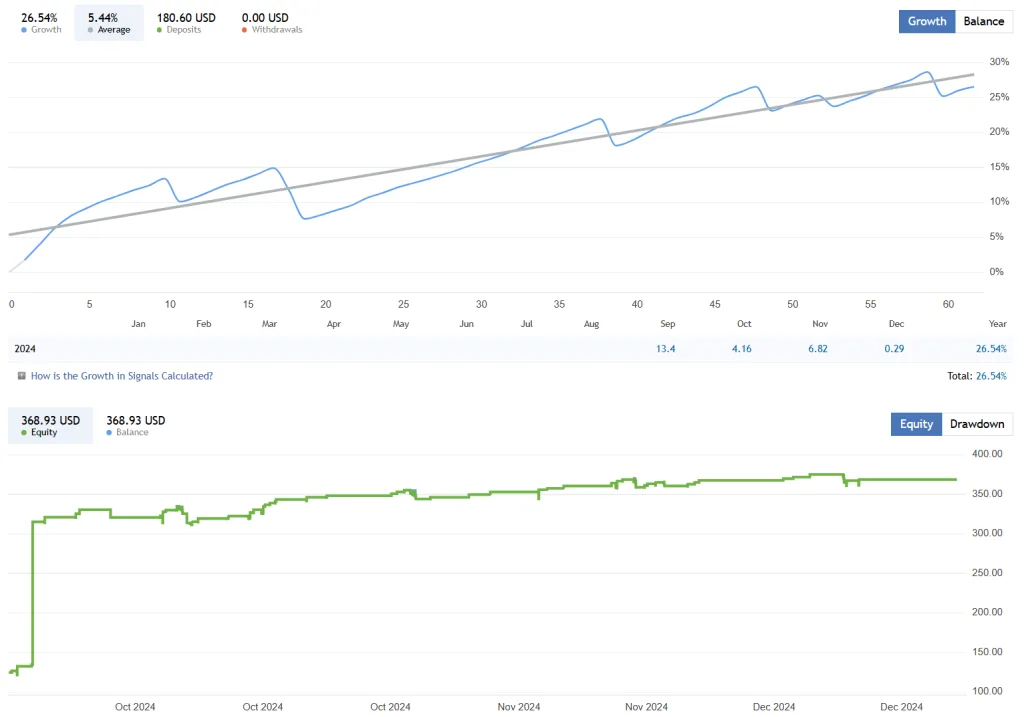Switch to the Balance tab
The image size is (1024, 717).
984,21
